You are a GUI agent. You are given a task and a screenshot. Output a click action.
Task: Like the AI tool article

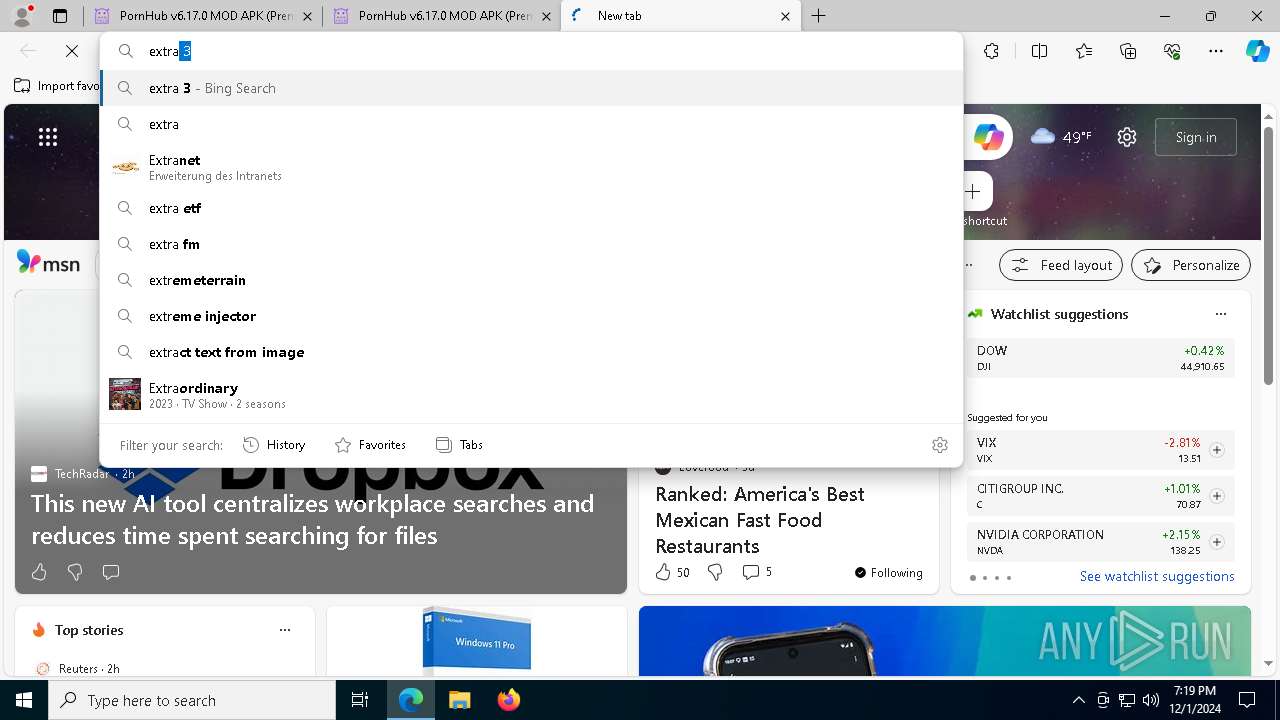pos(39,572)
